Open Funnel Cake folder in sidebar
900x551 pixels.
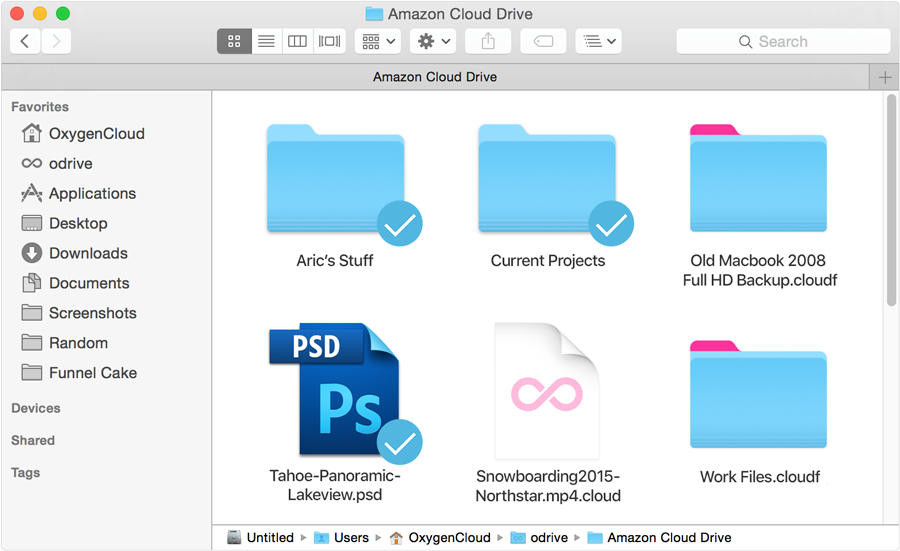pyautogui.click(x=79, y=372)
